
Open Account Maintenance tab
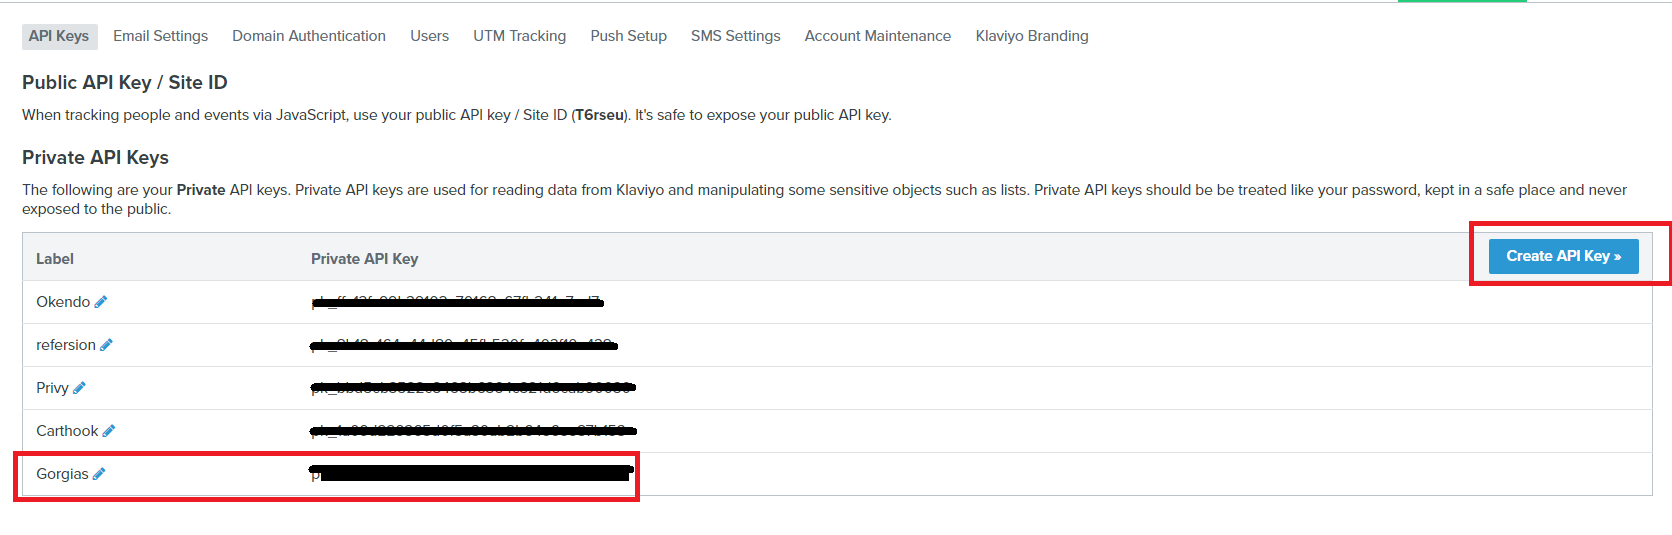(878, 36)
